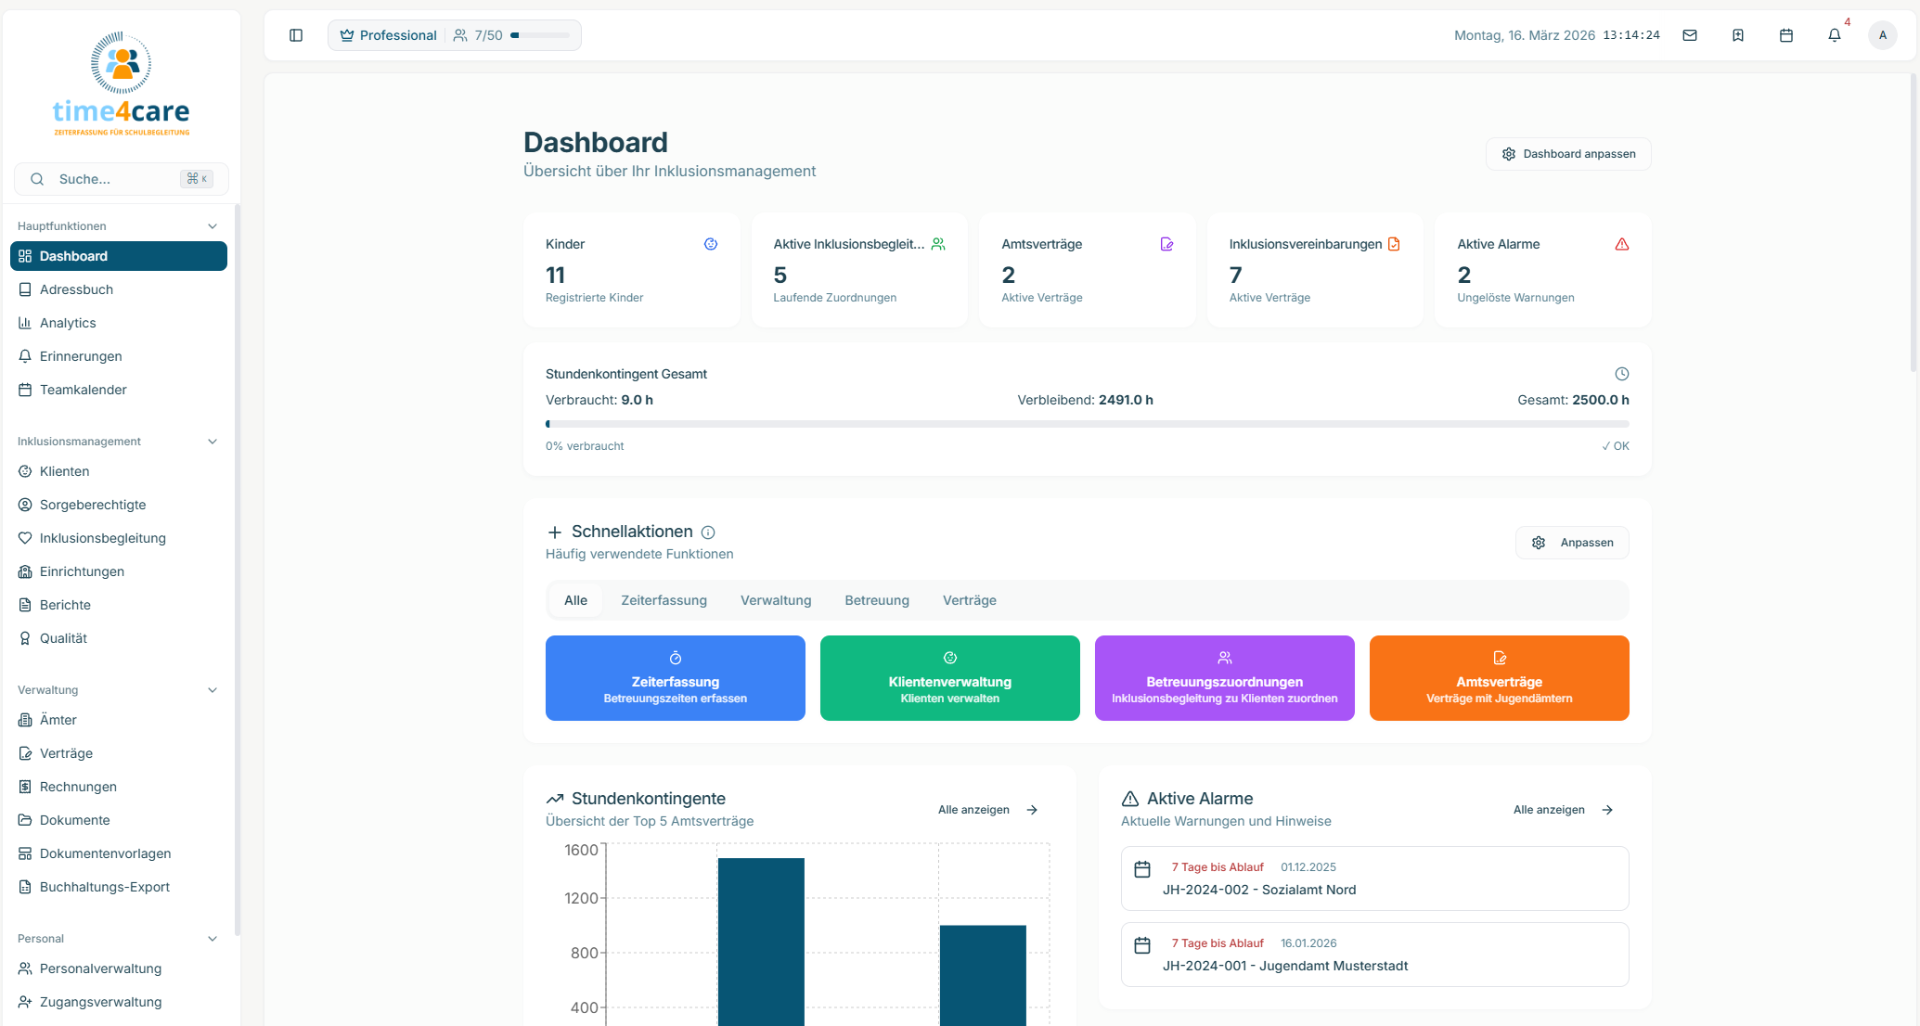The image size is (1920, 1026).
Task: Click the Amtsverträge card edit icon
Action: [1167, 244]
